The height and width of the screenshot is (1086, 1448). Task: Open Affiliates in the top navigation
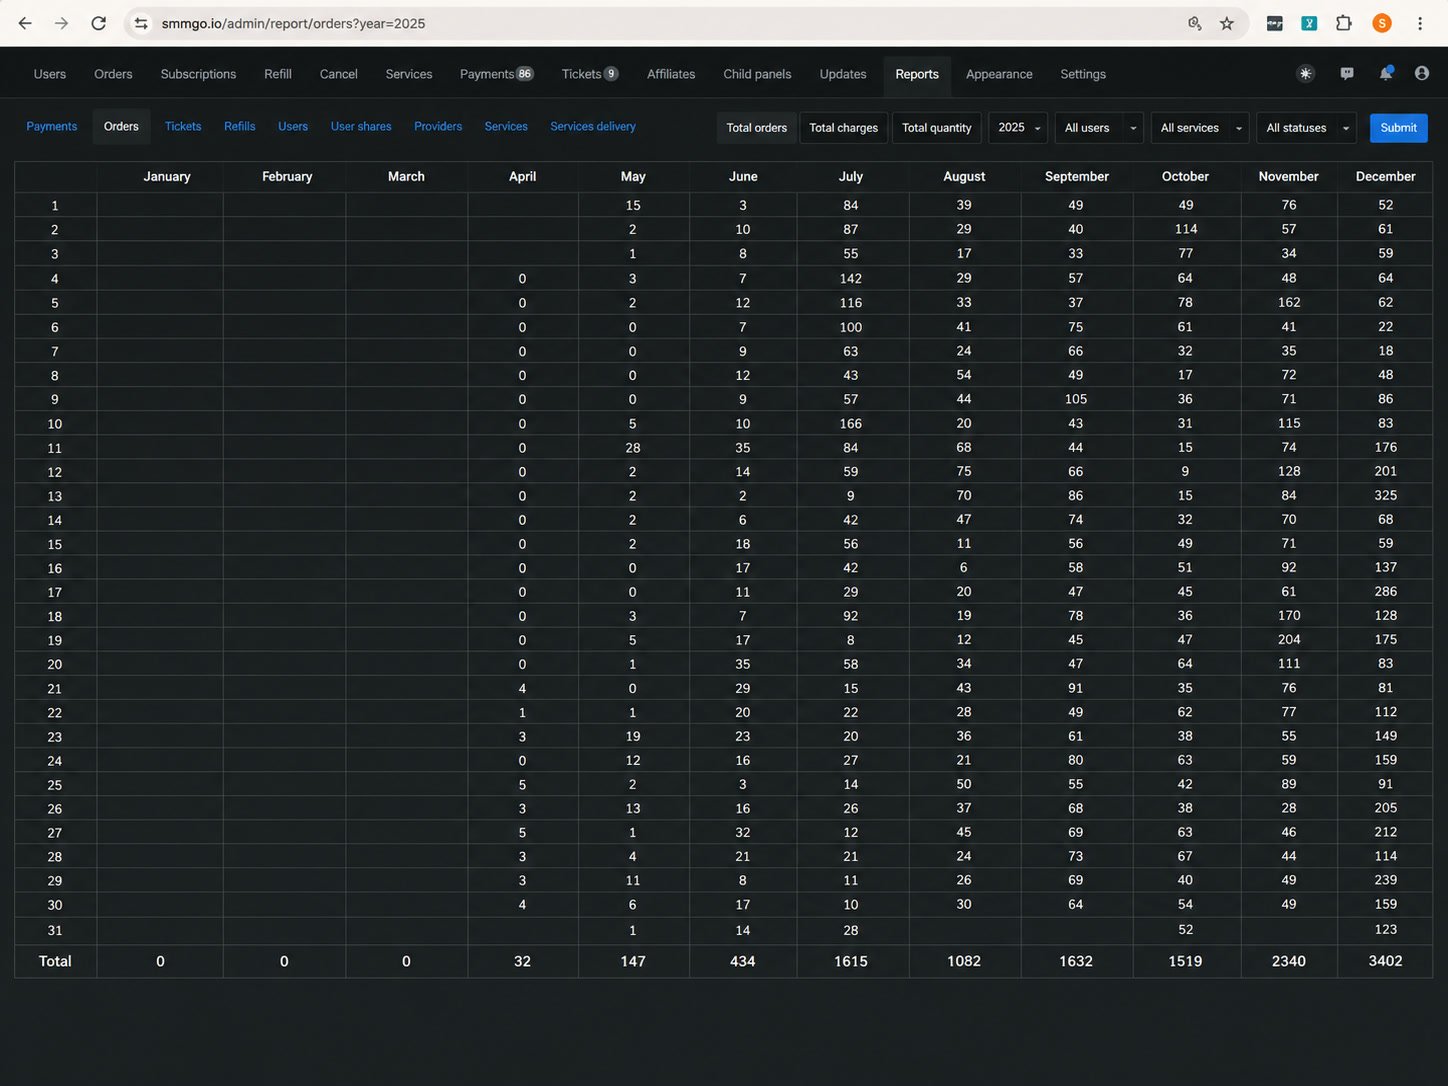coord(671,74)
